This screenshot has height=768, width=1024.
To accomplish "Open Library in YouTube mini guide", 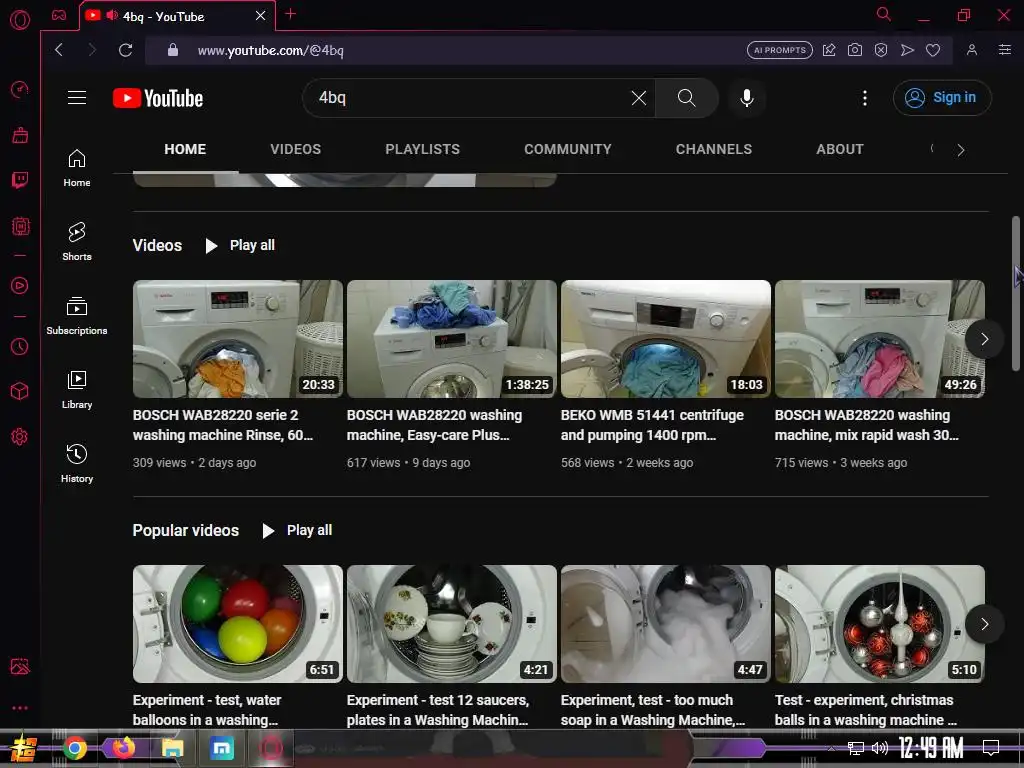I will coord(77,390).
